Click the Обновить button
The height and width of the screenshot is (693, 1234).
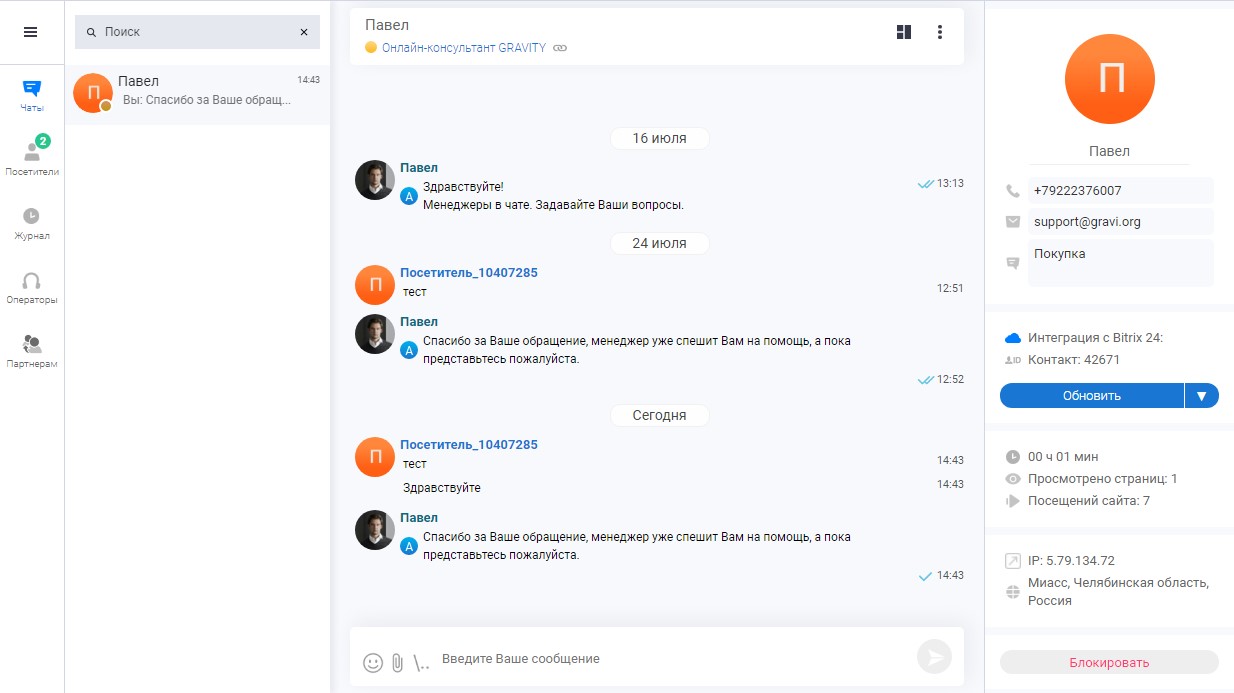tap(1091, 396)
